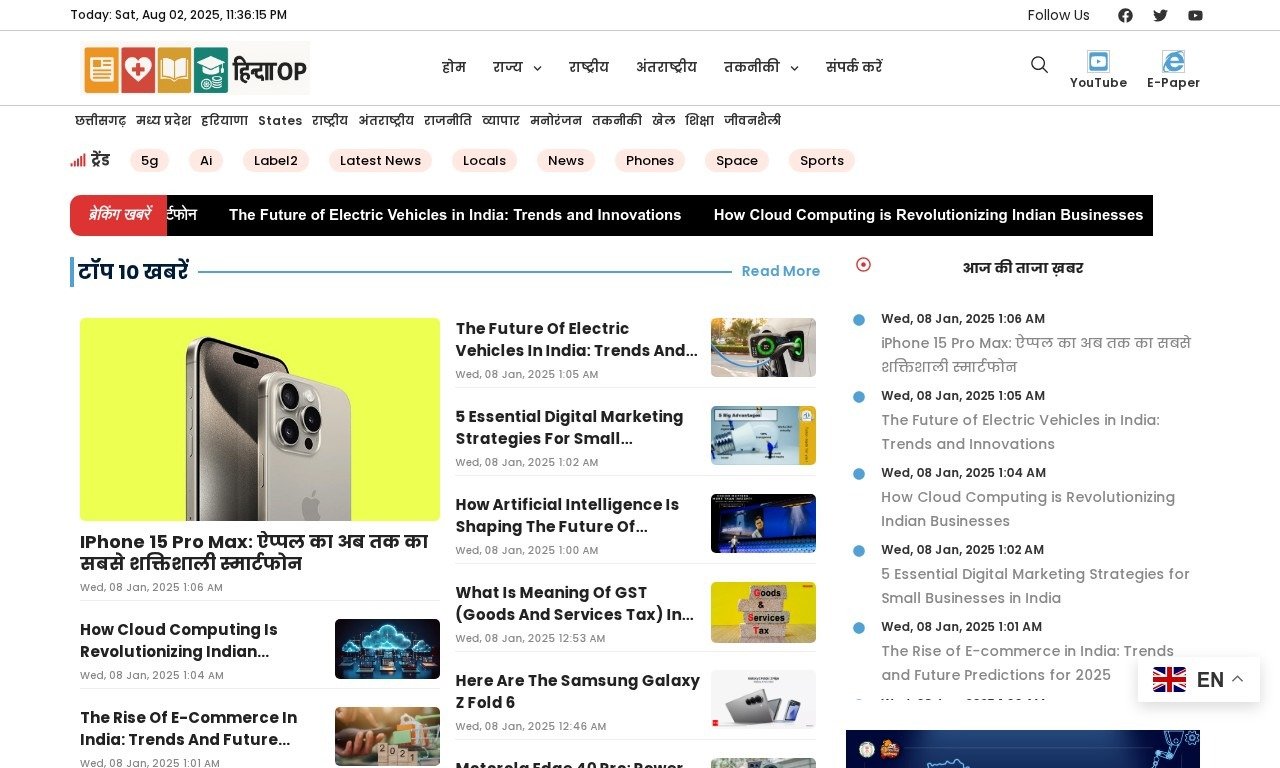Open the E-Paper icon
Viewport: 1280px width, 768px height.
(1172, 60)
